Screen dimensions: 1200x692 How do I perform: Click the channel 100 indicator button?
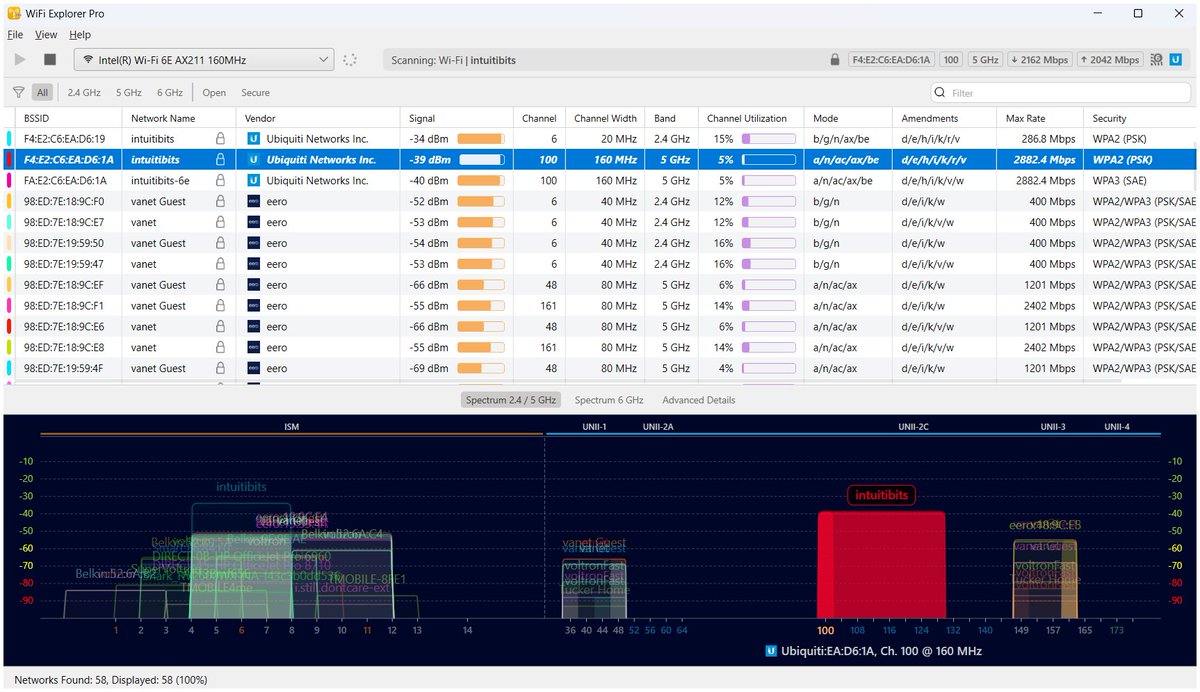click(950, 59)
